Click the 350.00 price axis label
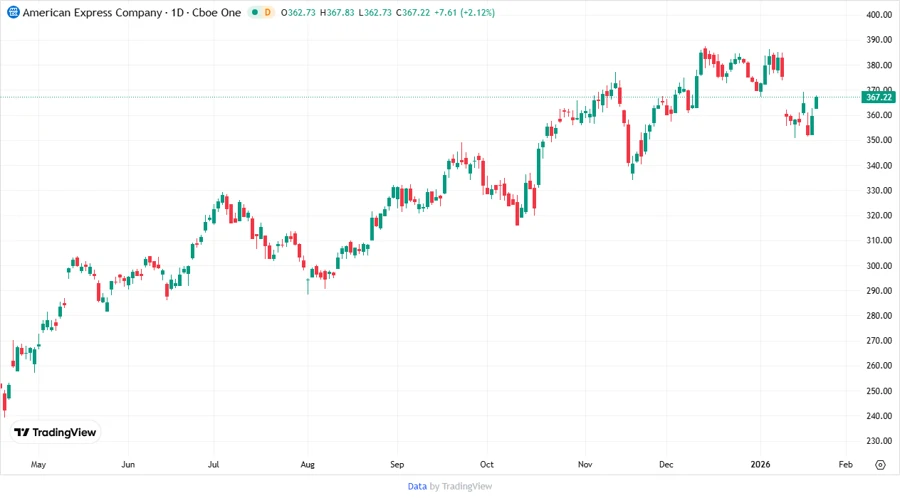The height and width of the screenshot is (498, 900). pyautogui.click(x=879, y=140)
